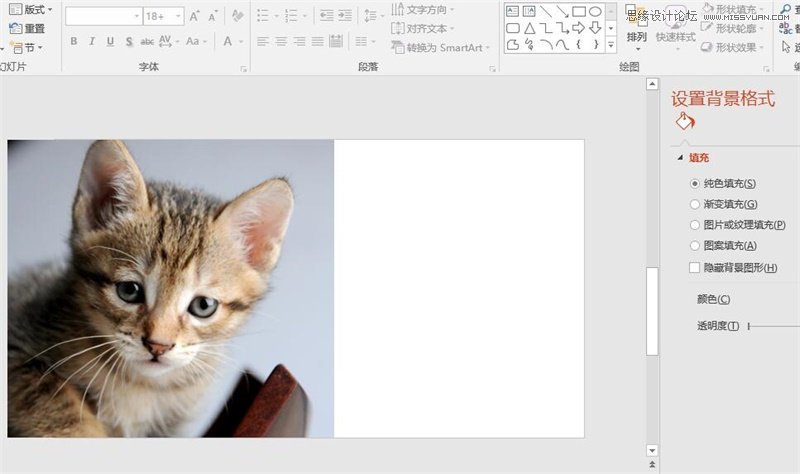800x474 pixels.
Task: Open the font name combo box dropdown
Action: click(x=136, y=16)
